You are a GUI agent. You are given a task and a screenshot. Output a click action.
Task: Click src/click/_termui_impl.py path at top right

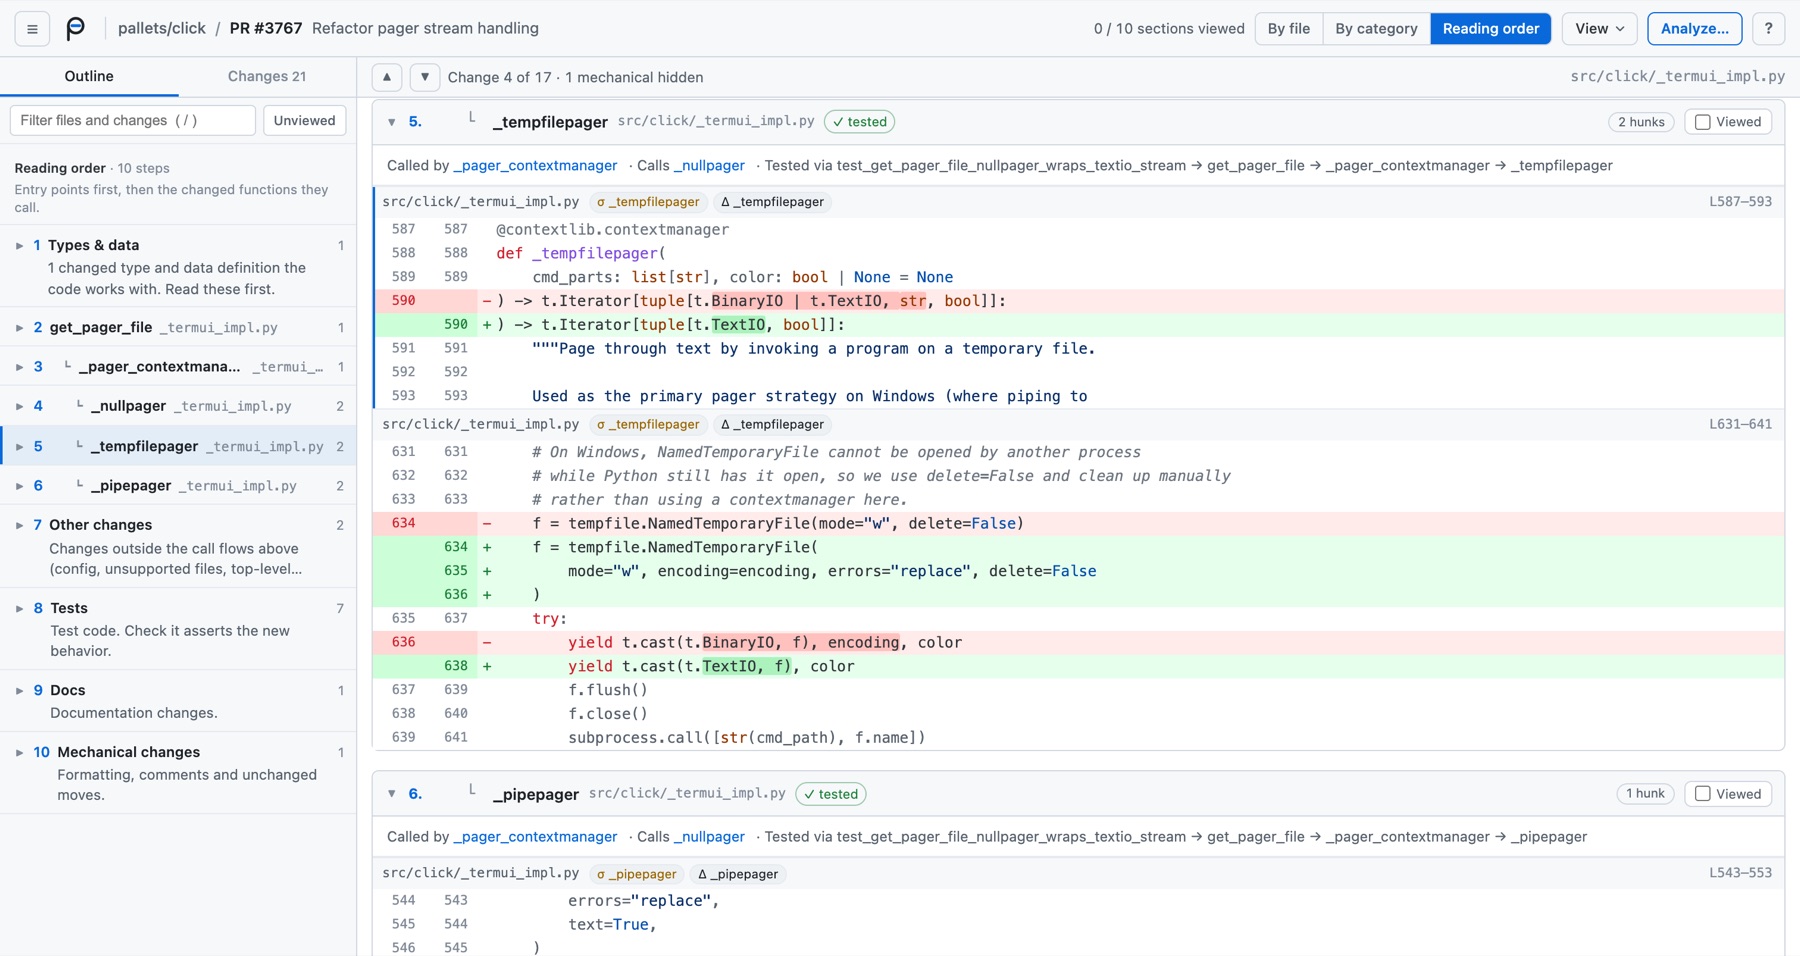[1677, 77]
